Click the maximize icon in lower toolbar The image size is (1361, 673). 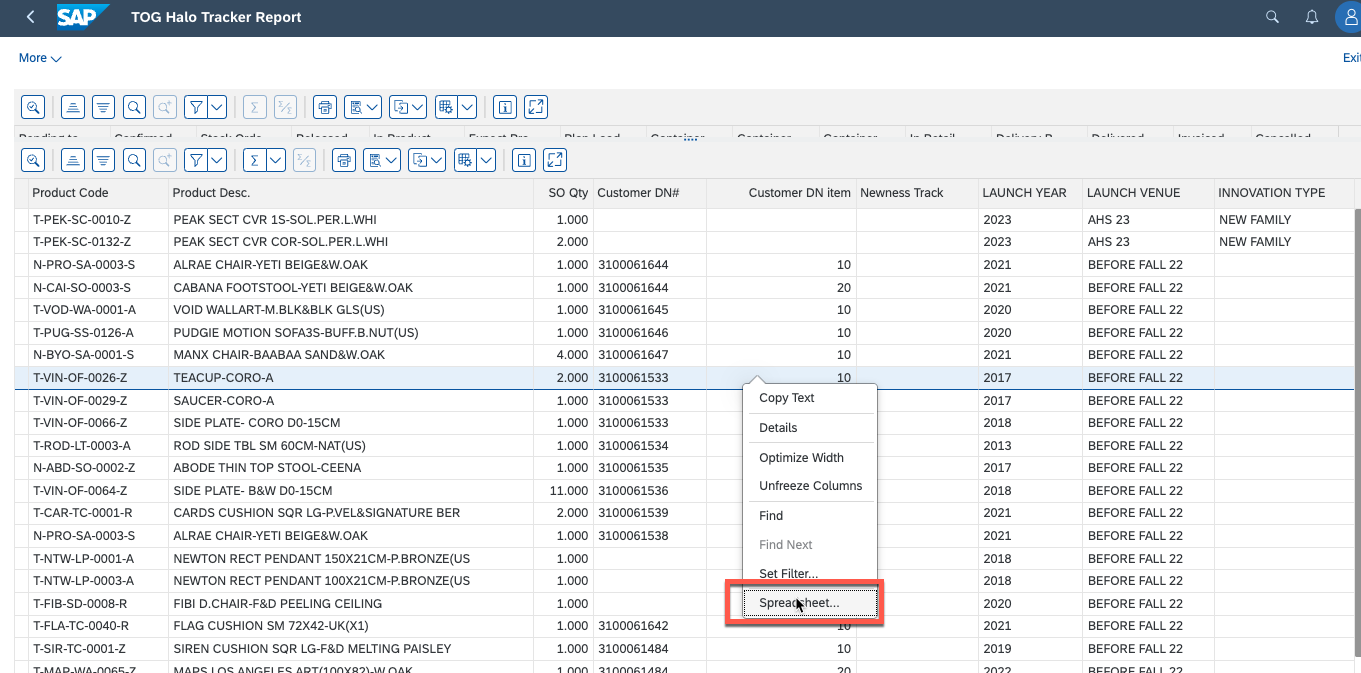pos(554,160)
